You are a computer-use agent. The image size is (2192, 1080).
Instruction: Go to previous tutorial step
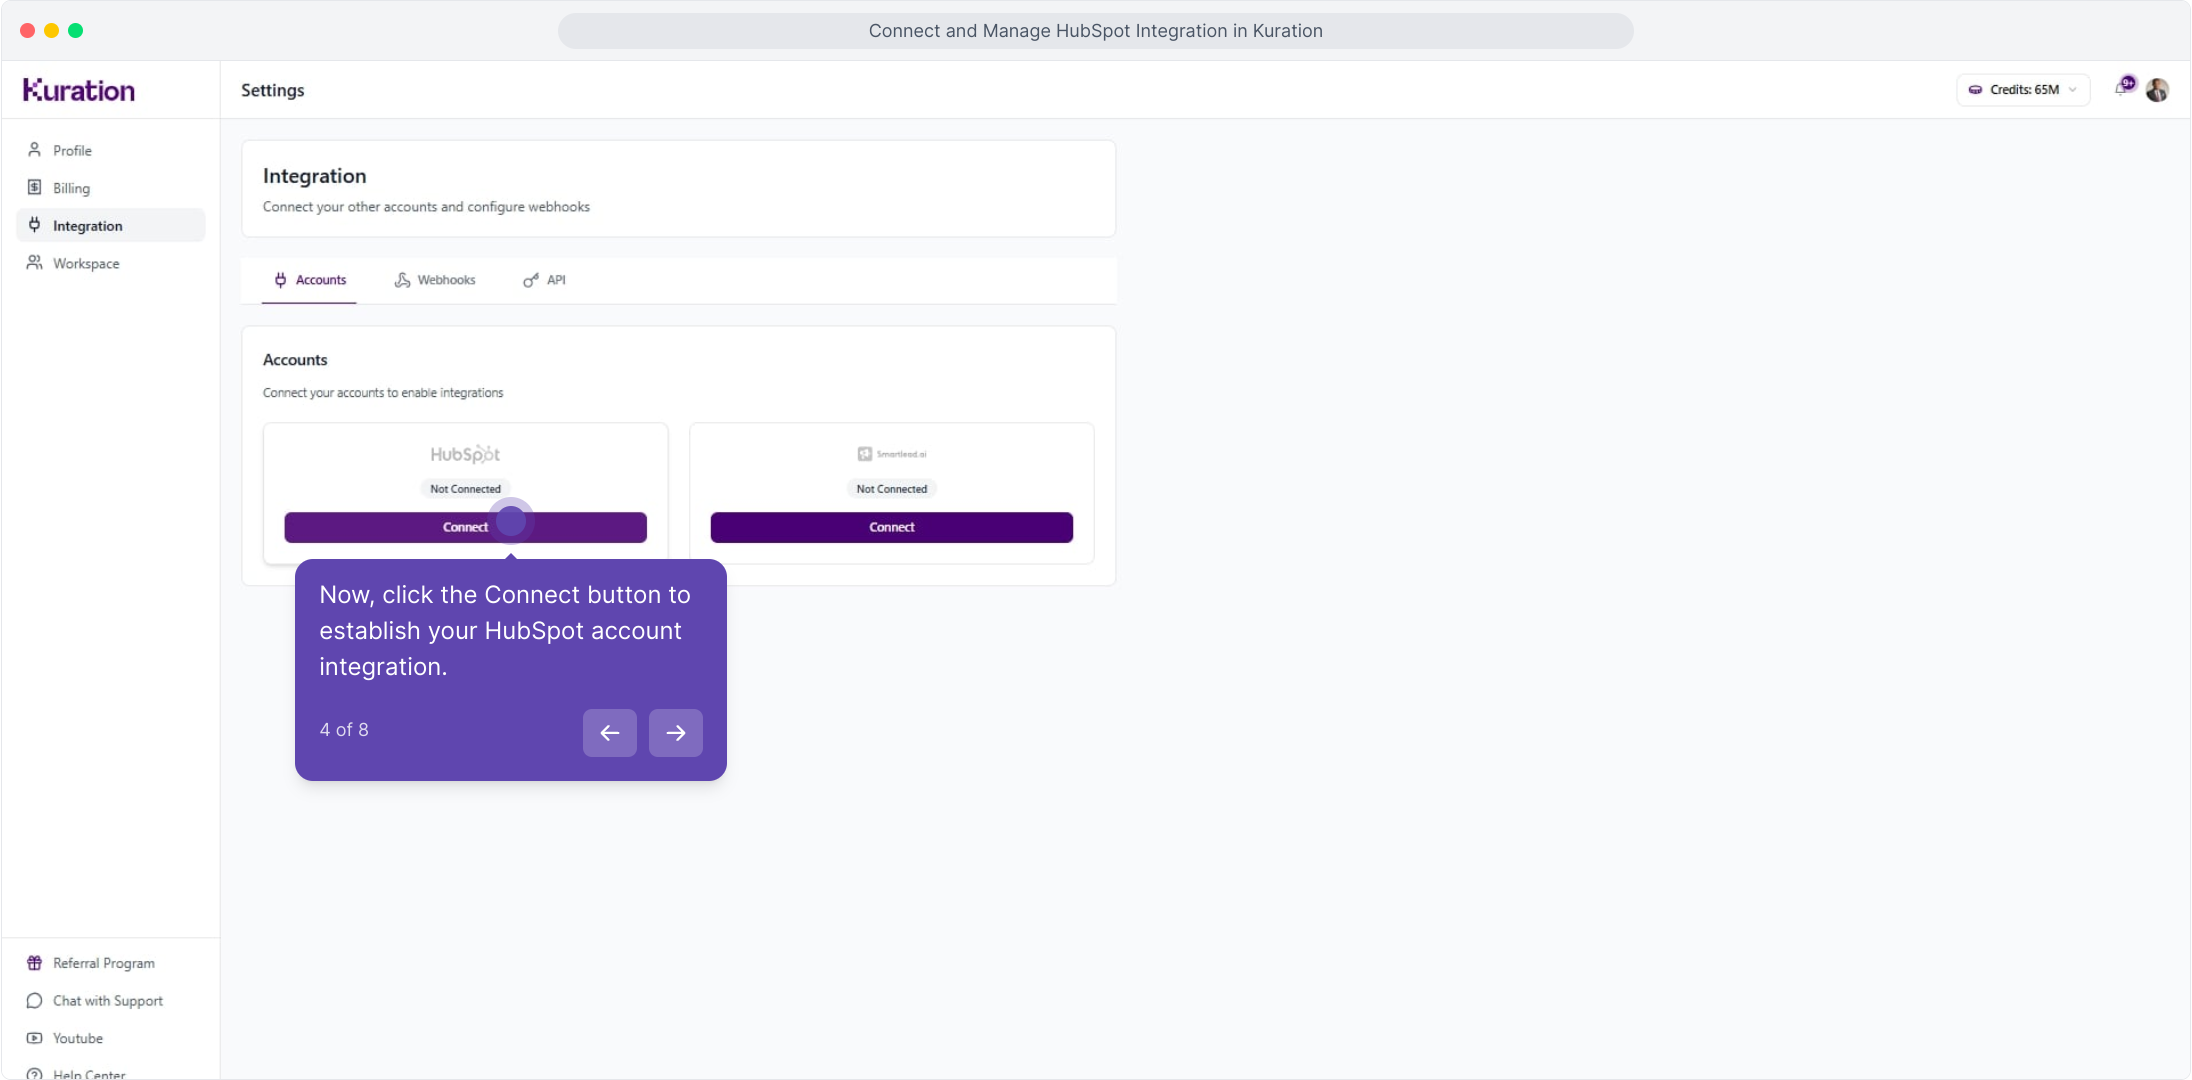click(610, 733)
